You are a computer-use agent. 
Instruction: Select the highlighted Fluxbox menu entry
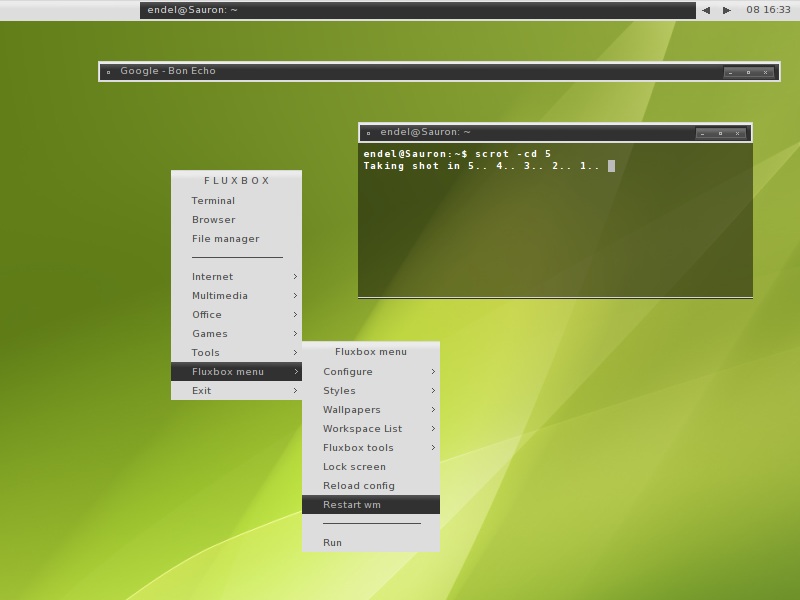tap(236, 371)
